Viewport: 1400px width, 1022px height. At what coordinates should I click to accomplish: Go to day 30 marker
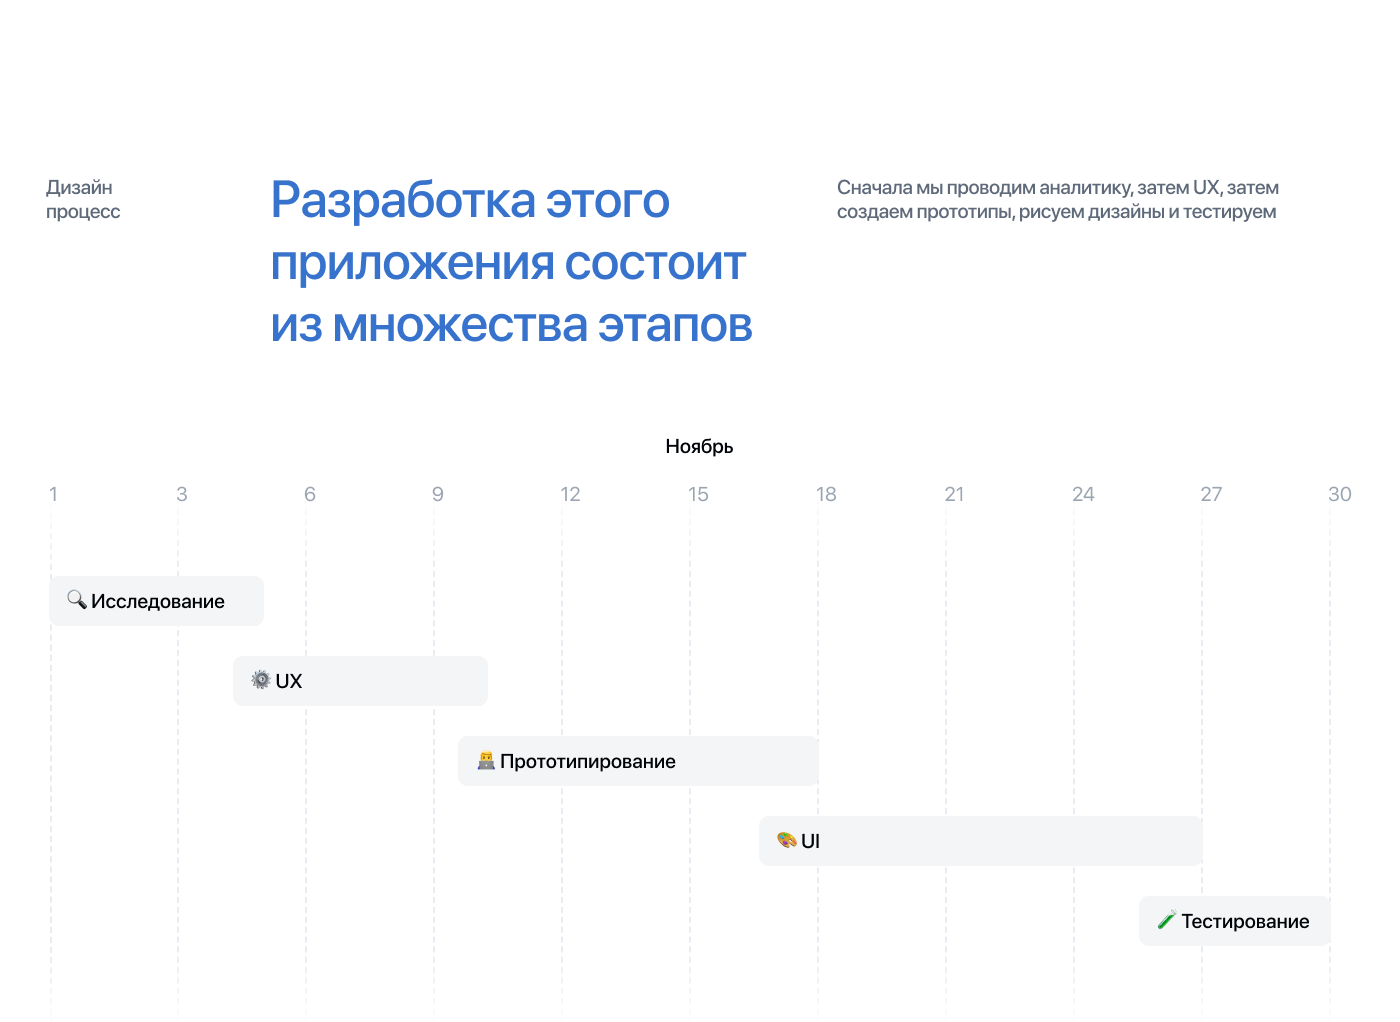coord(1339,494)
